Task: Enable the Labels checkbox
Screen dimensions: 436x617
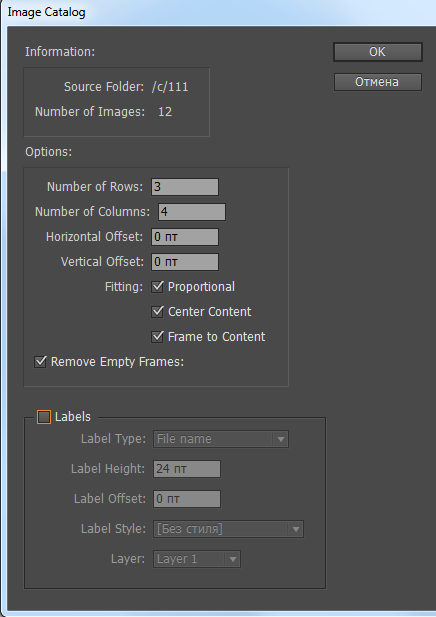Action: click(x=44, y=417)
